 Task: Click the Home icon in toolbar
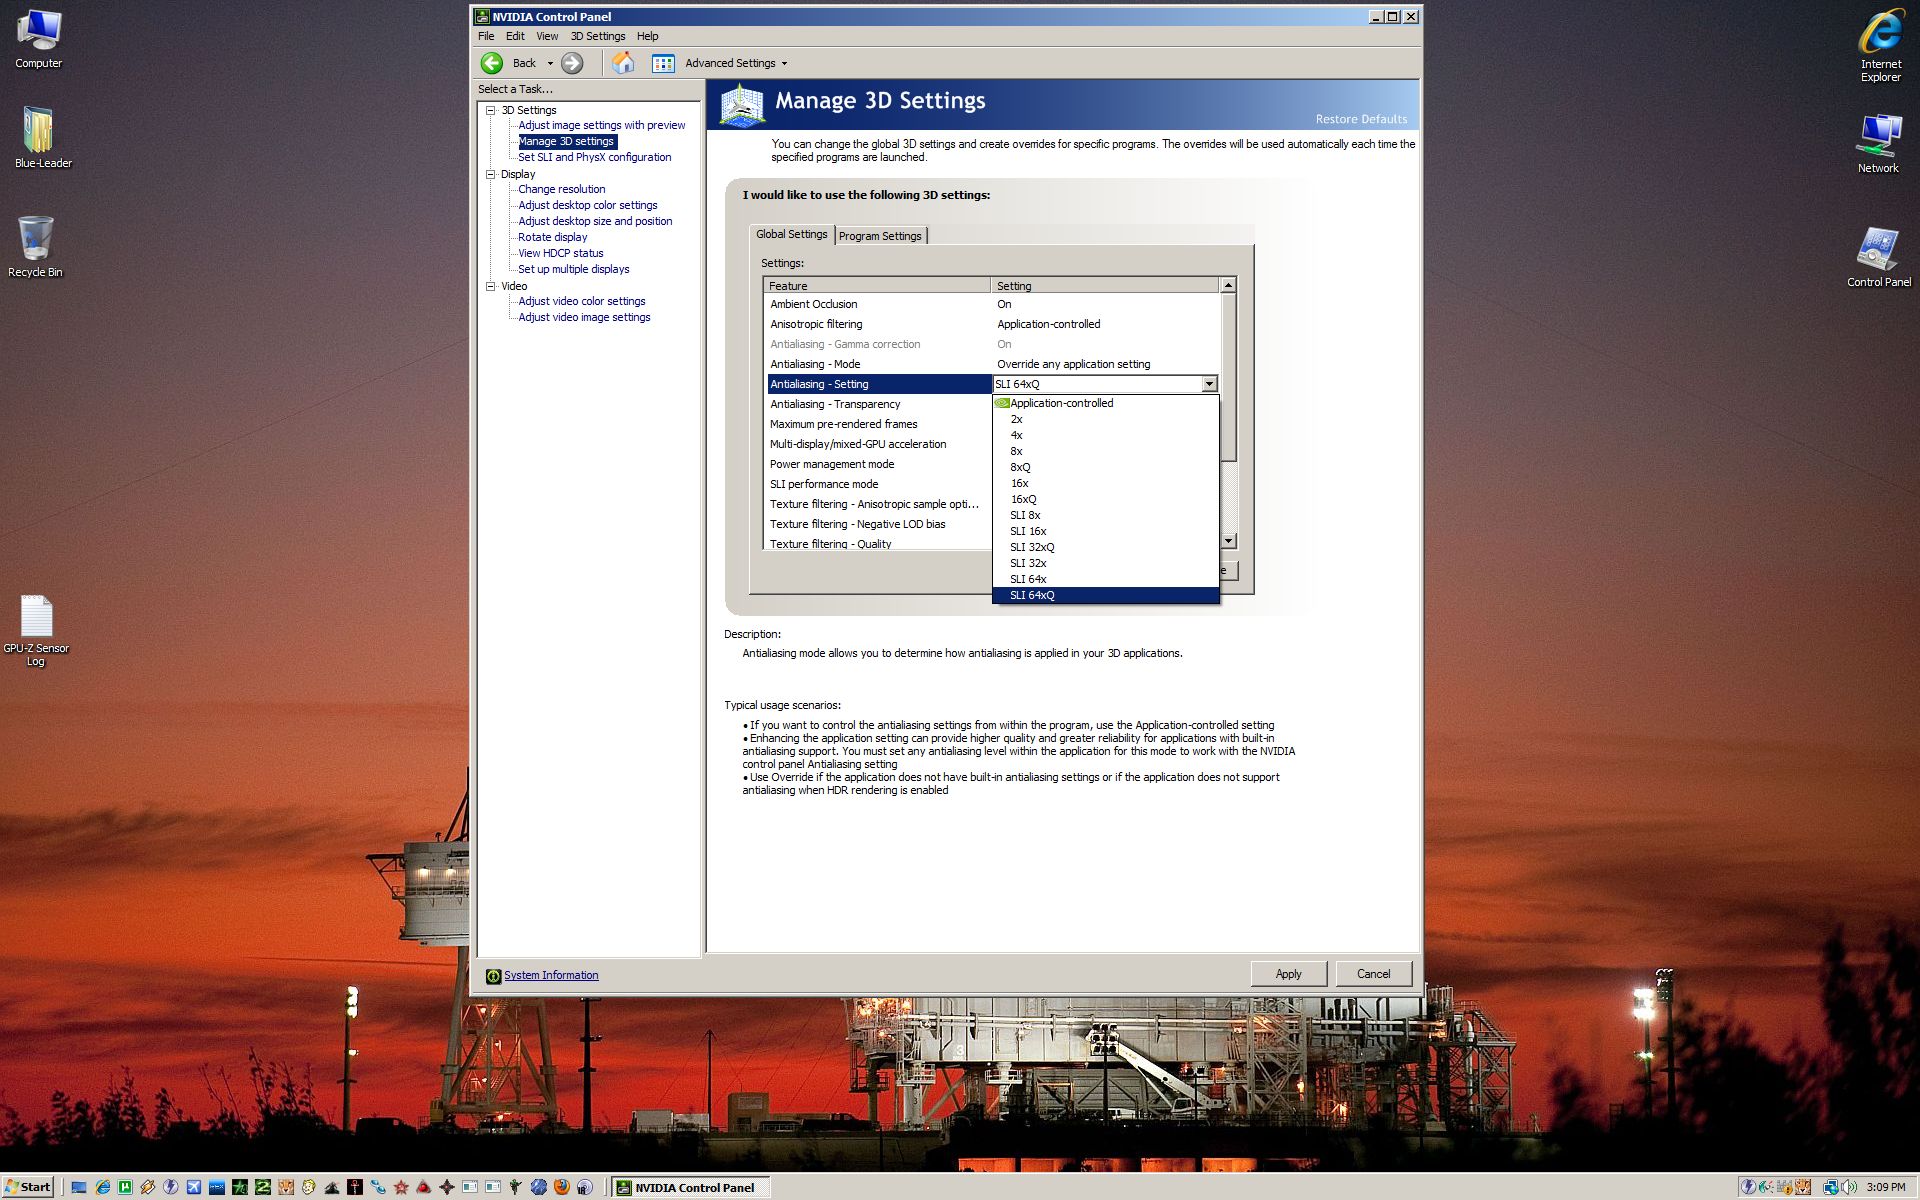623,63
